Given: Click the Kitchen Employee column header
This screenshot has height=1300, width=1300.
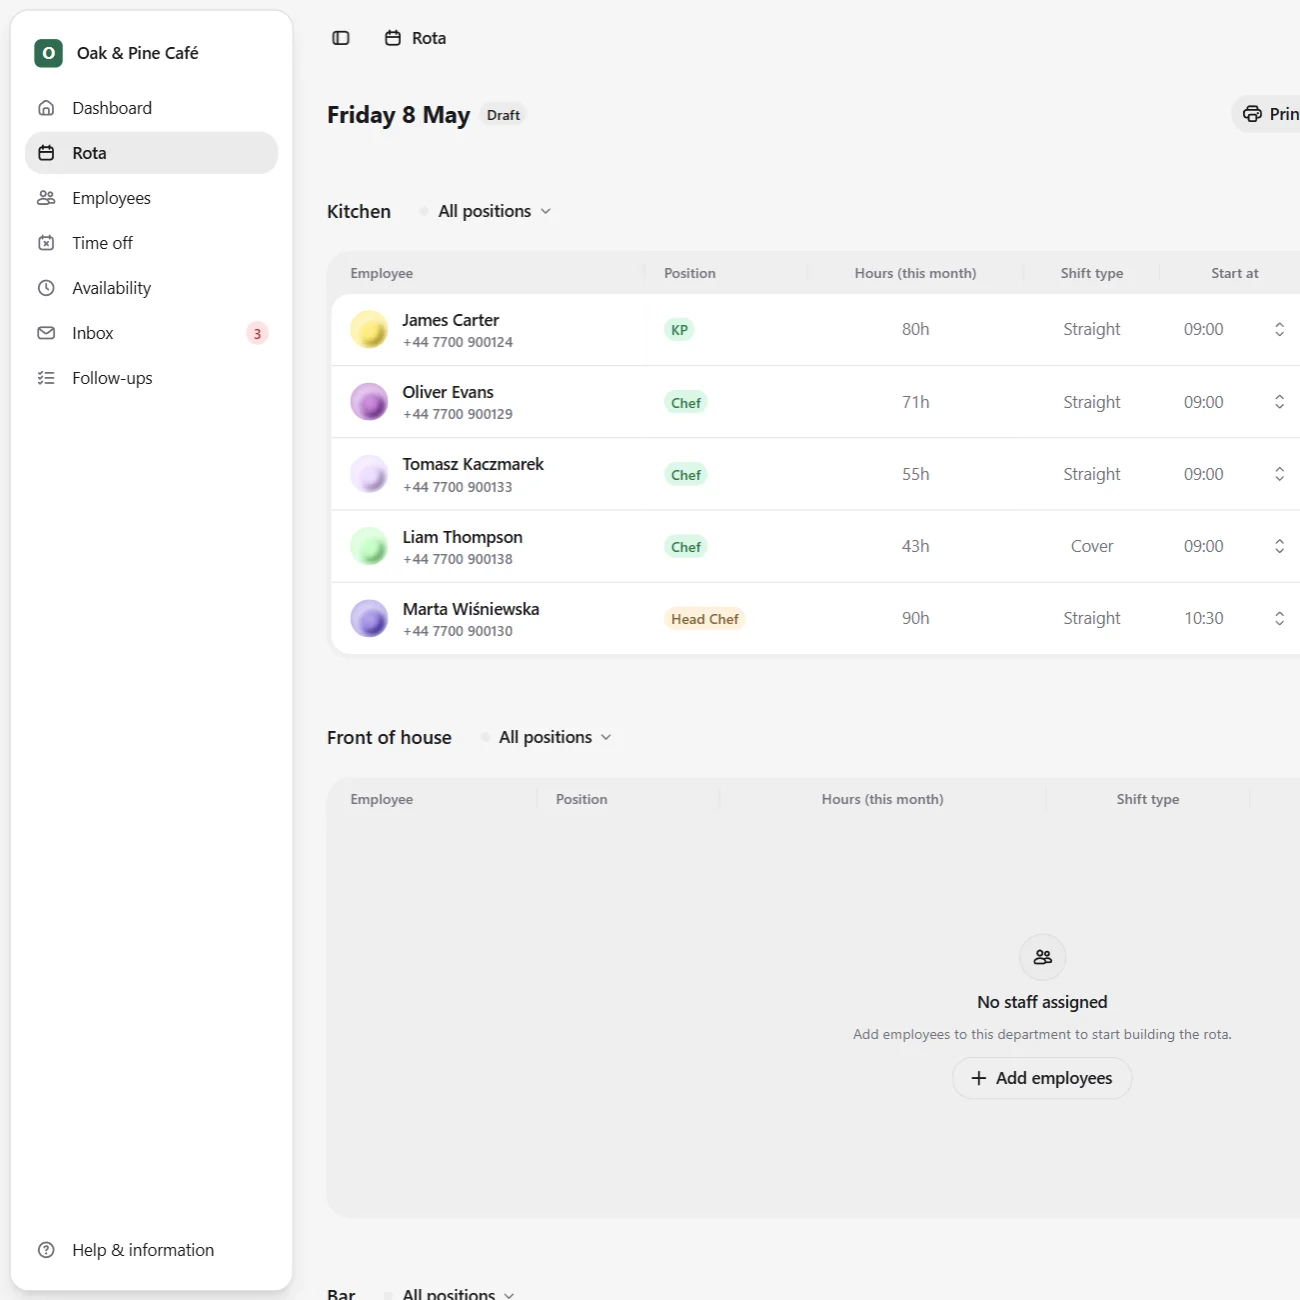Looking at the screenshot, I should click(382, 273).
